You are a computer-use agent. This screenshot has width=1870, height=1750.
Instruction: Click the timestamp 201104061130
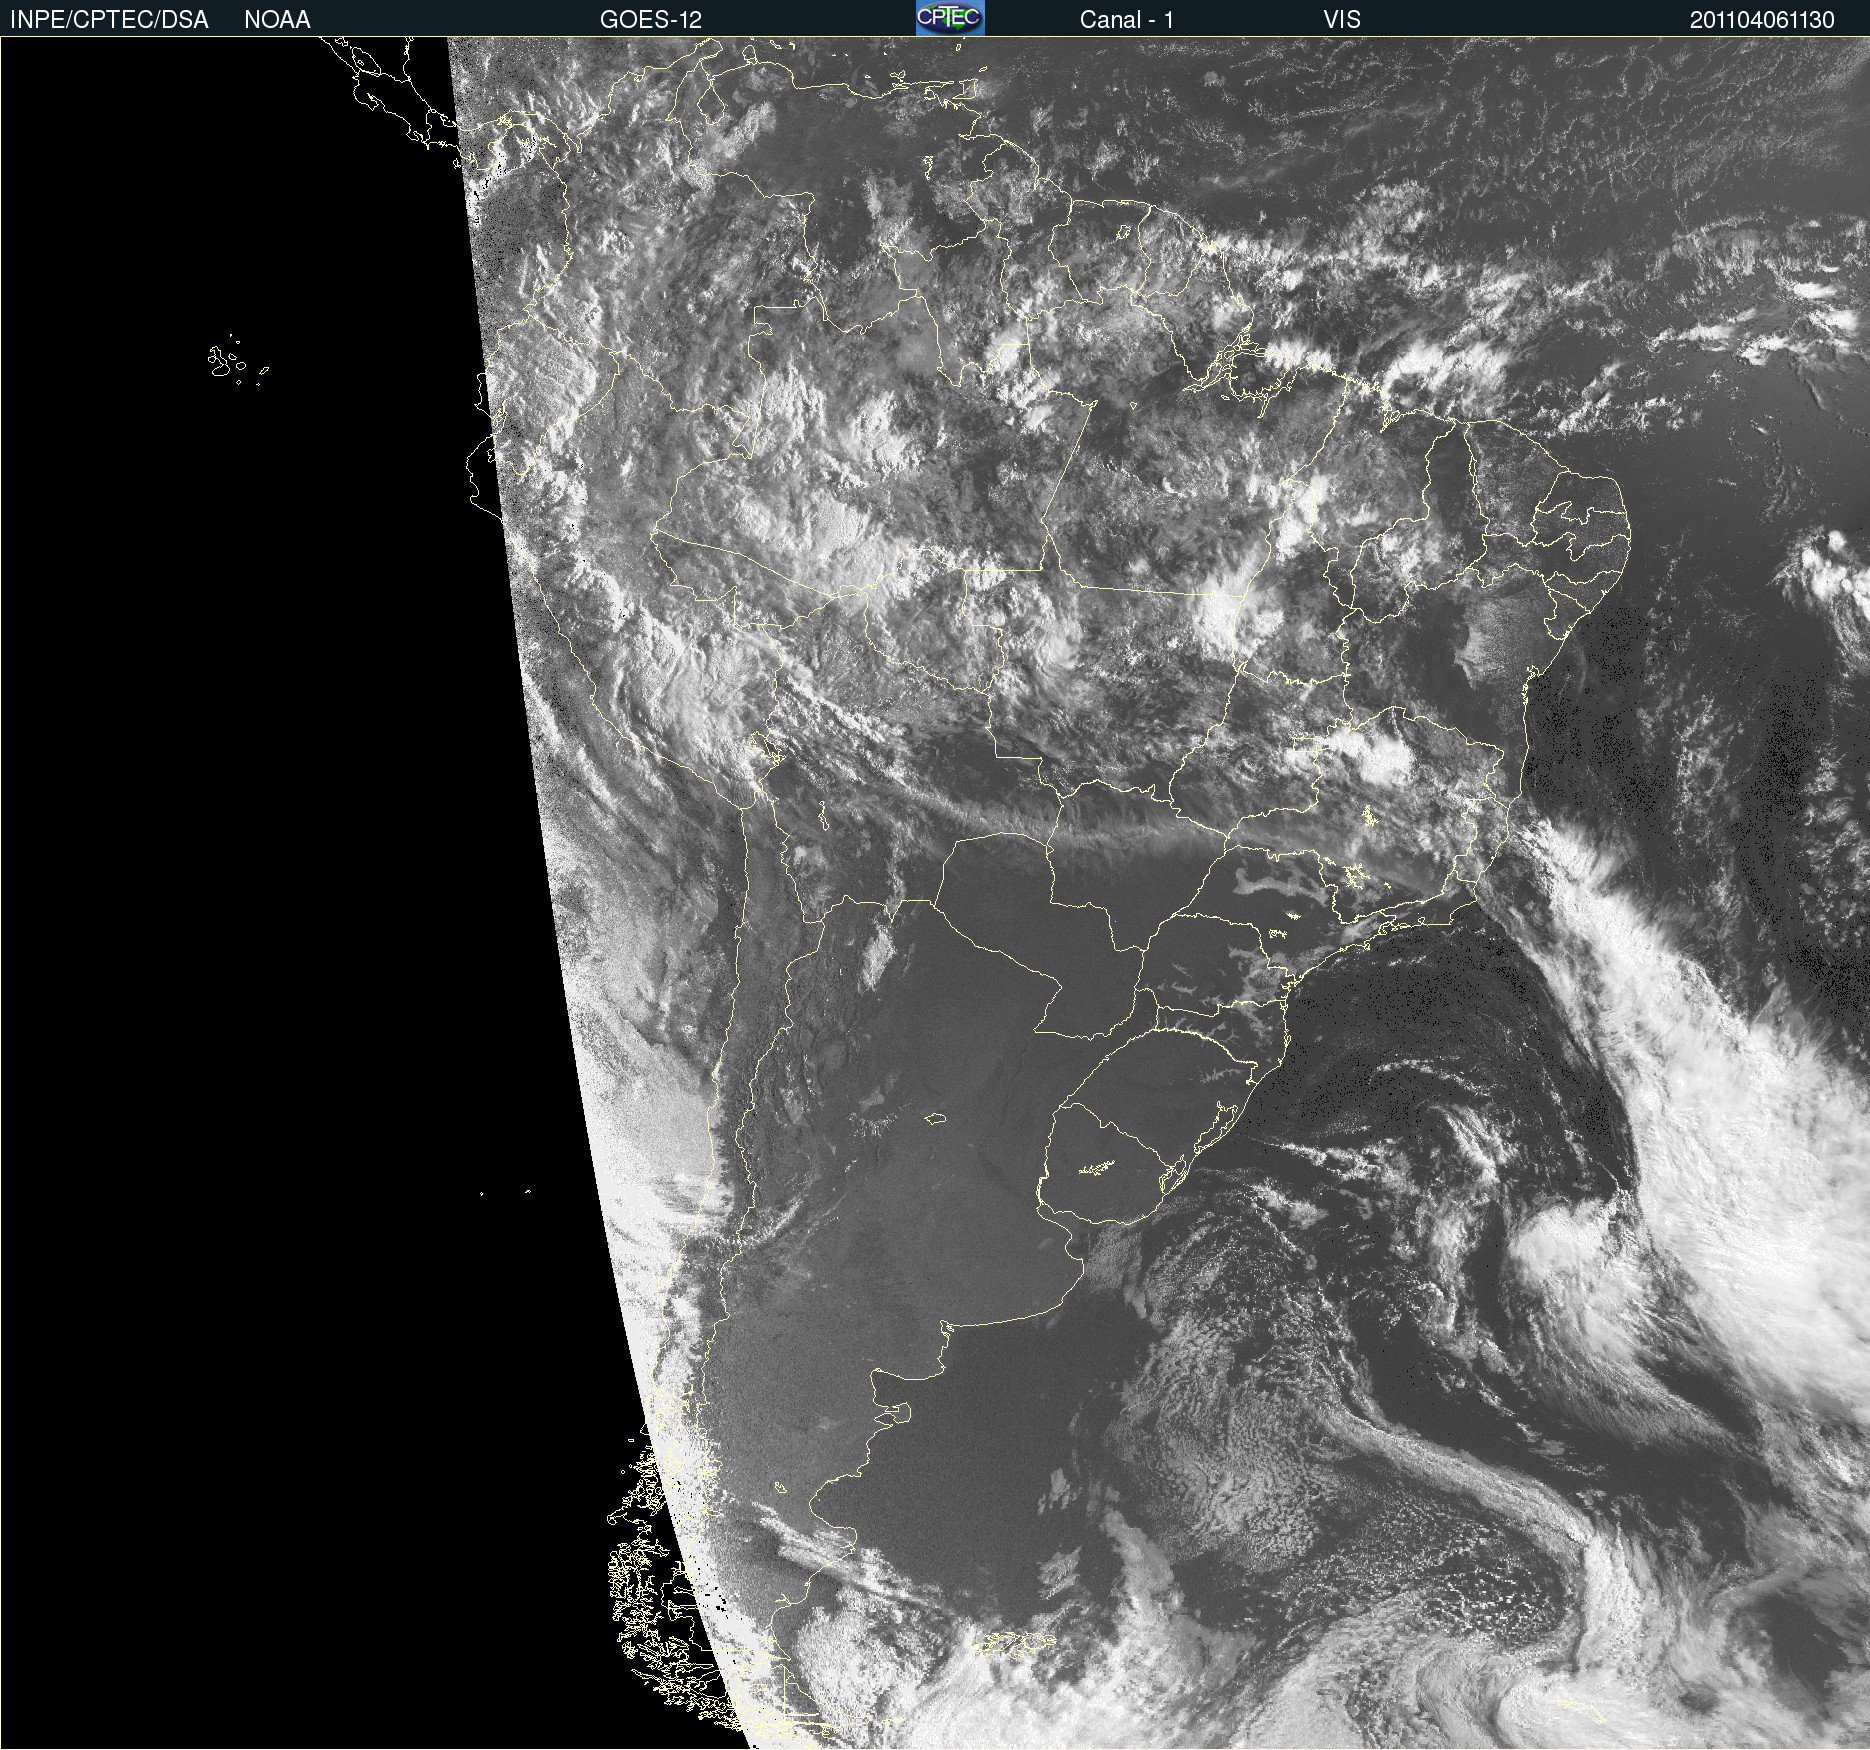[1762, 20]
